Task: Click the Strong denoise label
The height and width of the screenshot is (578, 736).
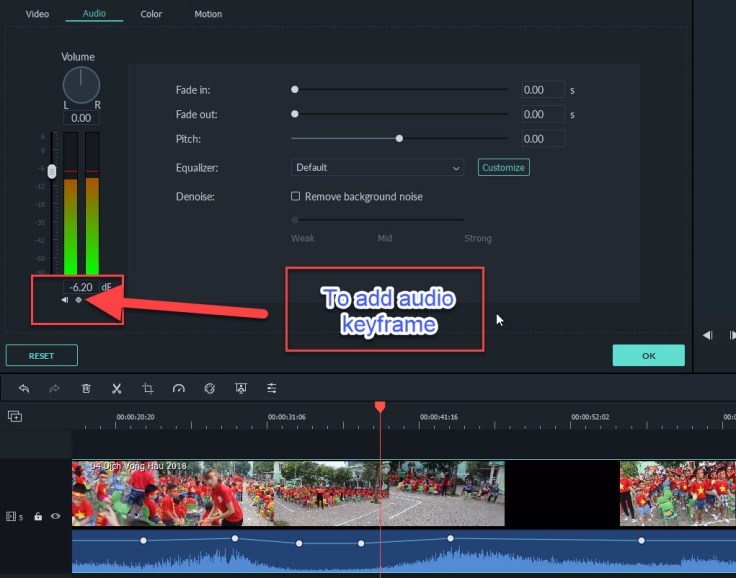Action: coord(477,238)
